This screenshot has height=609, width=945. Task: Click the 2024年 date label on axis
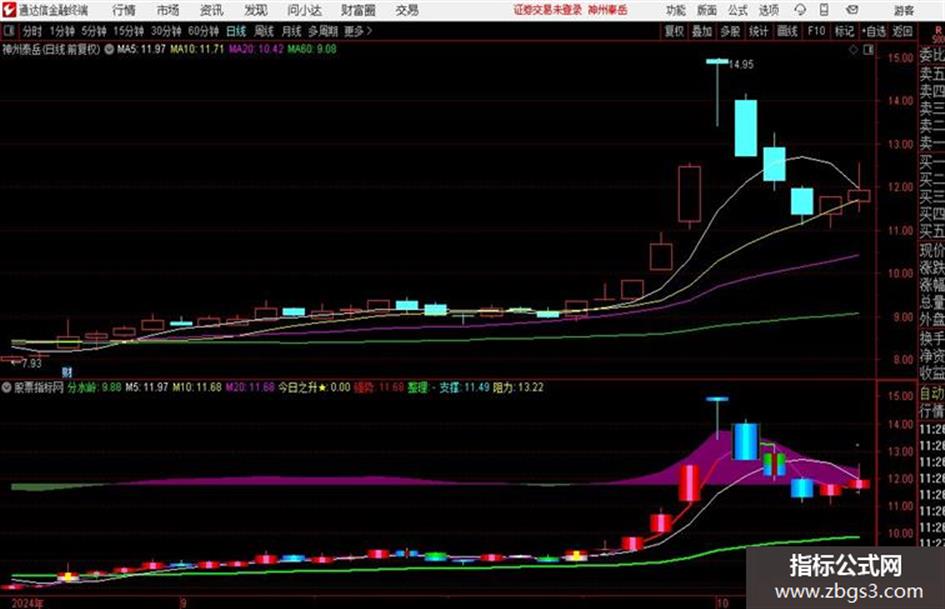coord(27,603)
